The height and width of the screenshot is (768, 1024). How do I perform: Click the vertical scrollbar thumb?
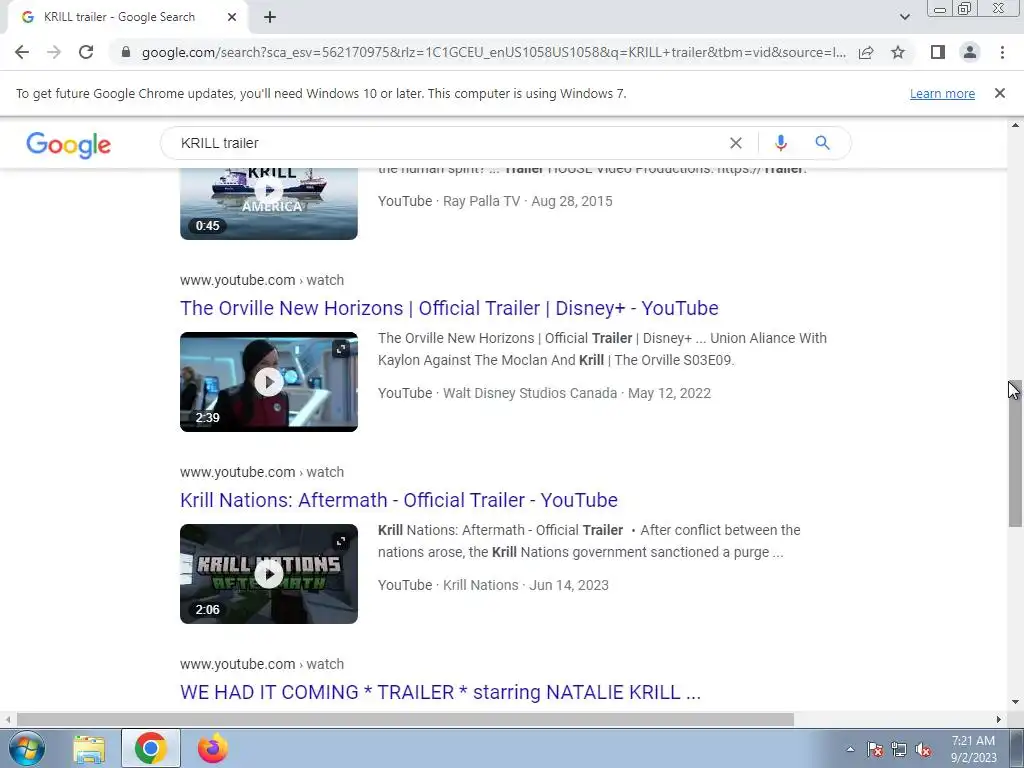pyautogui.click(x=1015, y=453)
